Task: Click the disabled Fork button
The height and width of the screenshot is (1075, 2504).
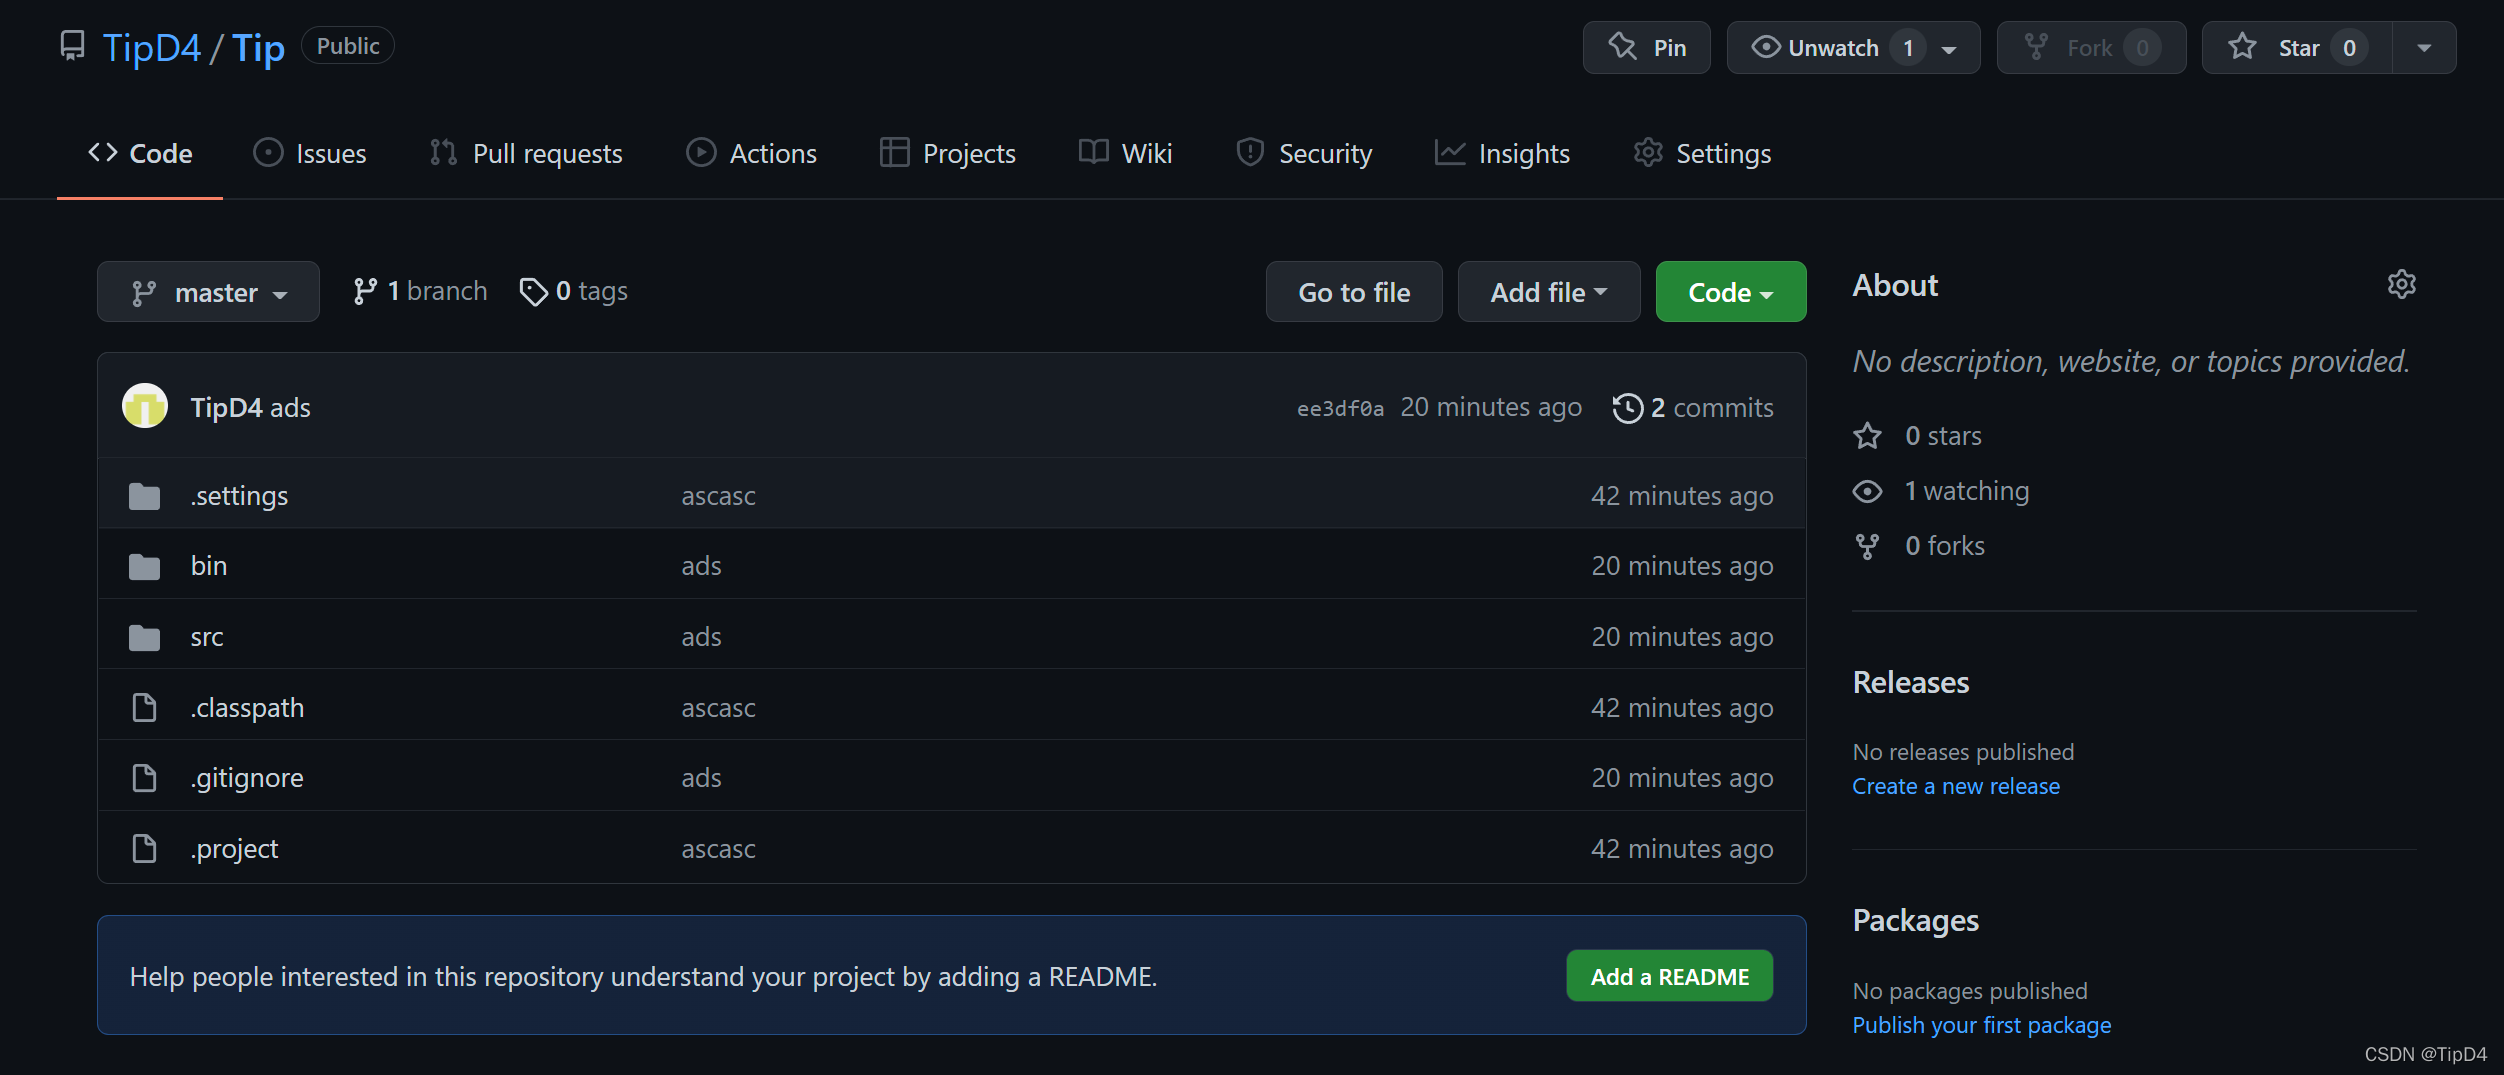Action: [x=2091, y=47]
